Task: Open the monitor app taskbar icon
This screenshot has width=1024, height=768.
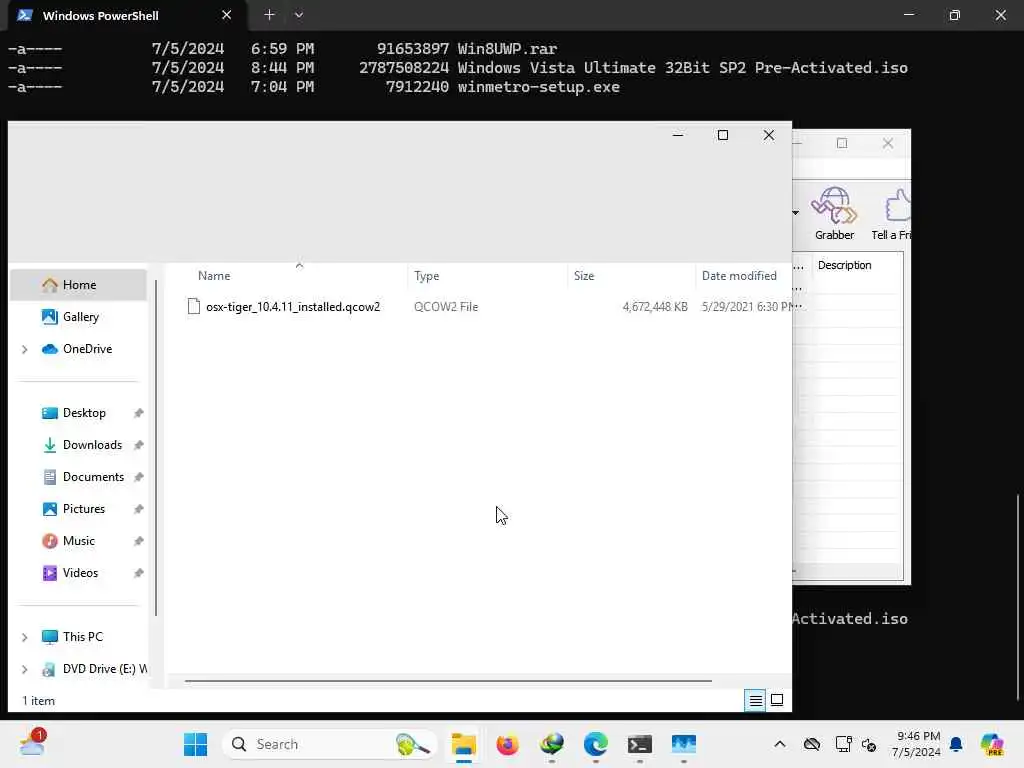Action: (x=684, y=744)
